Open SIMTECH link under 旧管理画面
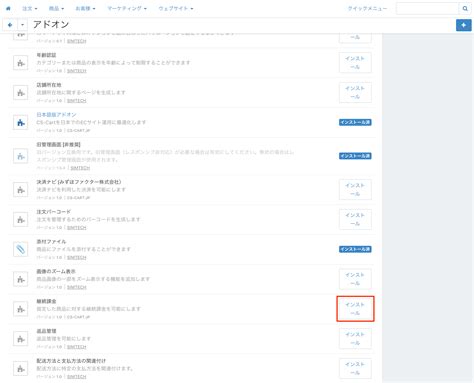The width and height of the screenshot is (474, 383). tap(80, 168)
